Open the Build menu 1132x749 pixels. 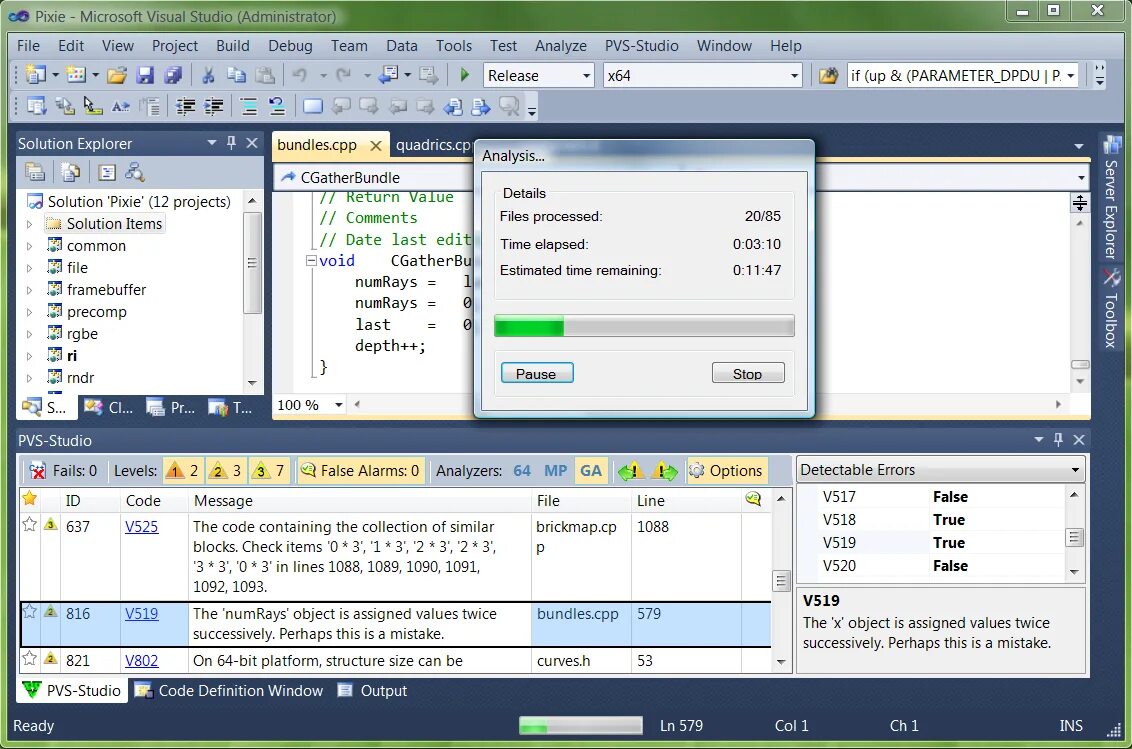point(232,46)
